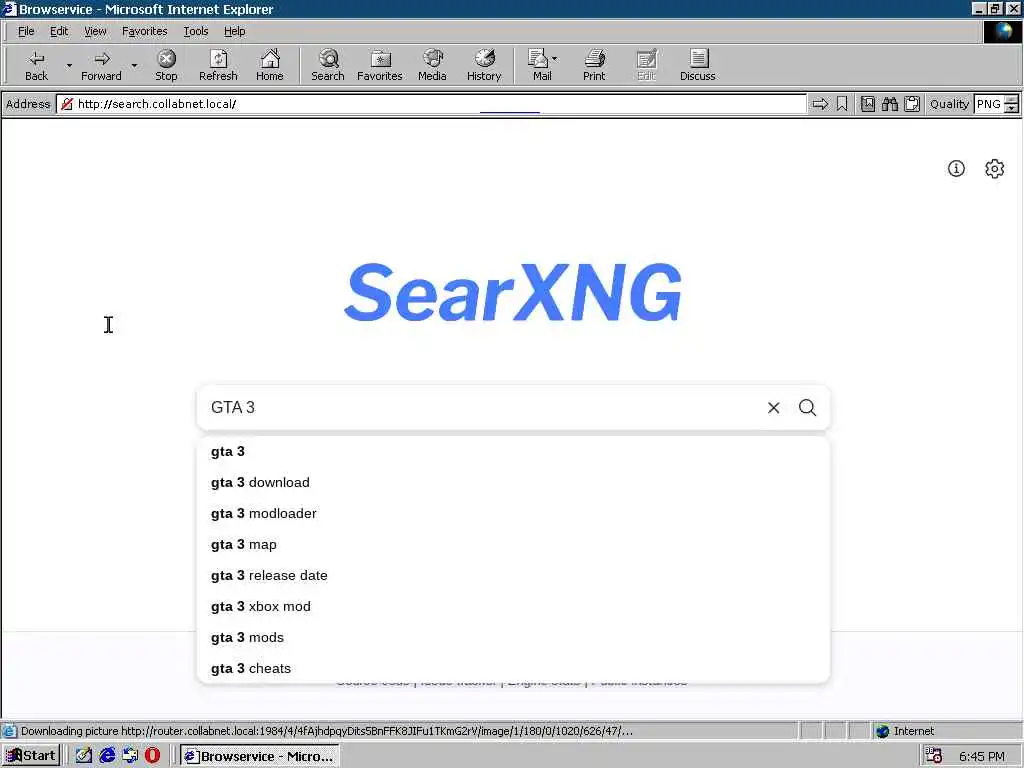Click the SearXNG logo

click(x=513, y=293)
